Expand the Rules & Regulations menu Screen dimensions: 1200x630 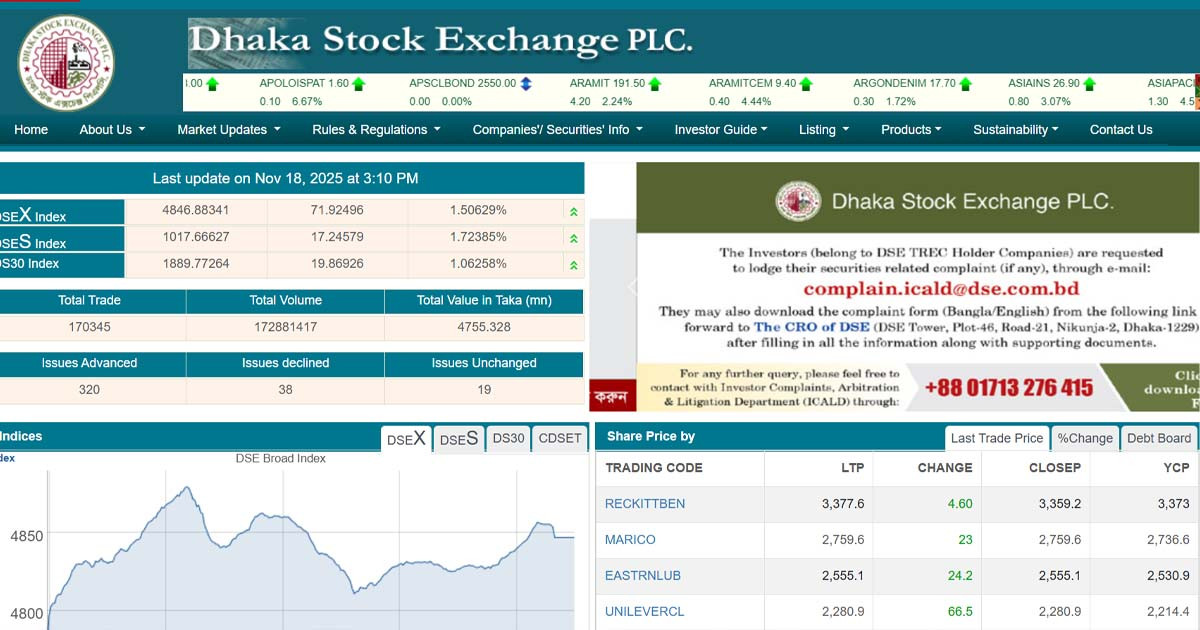coord(376,130)
